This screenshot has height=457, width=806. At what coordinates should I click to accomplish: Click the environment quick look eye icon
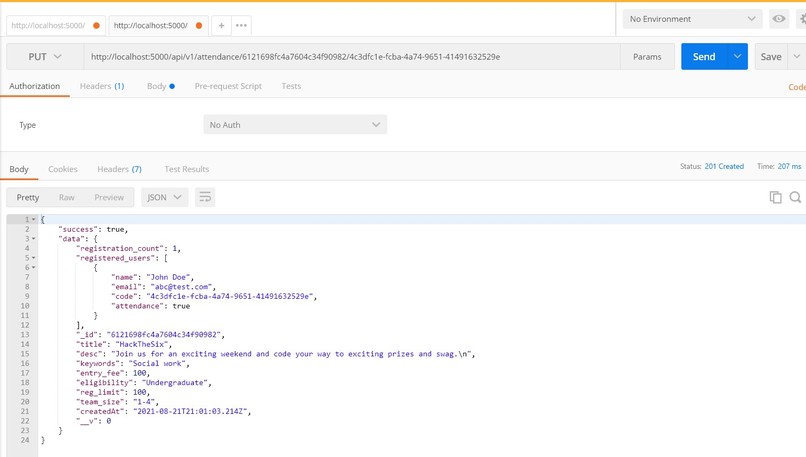click(x=779, y=19)
